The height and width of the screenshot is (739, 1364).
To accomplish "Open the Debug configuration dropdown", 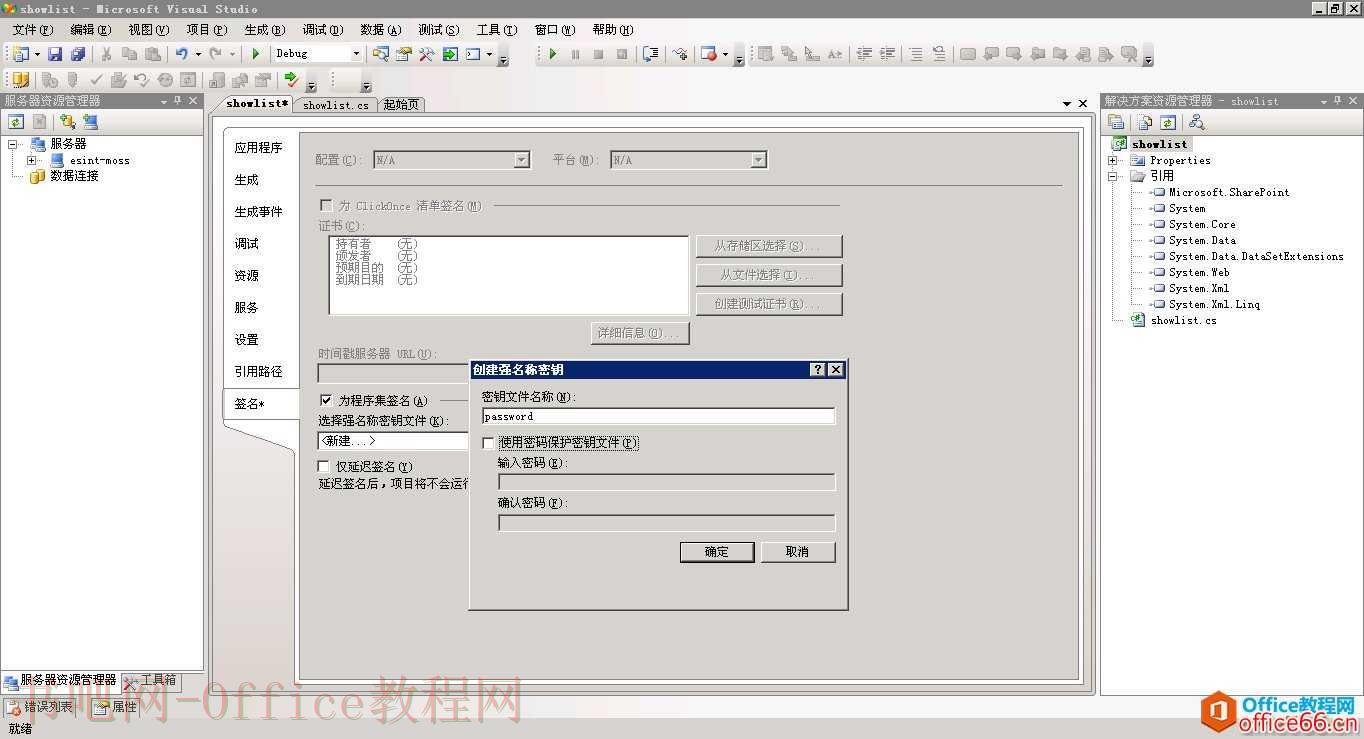I will (356, 54).
